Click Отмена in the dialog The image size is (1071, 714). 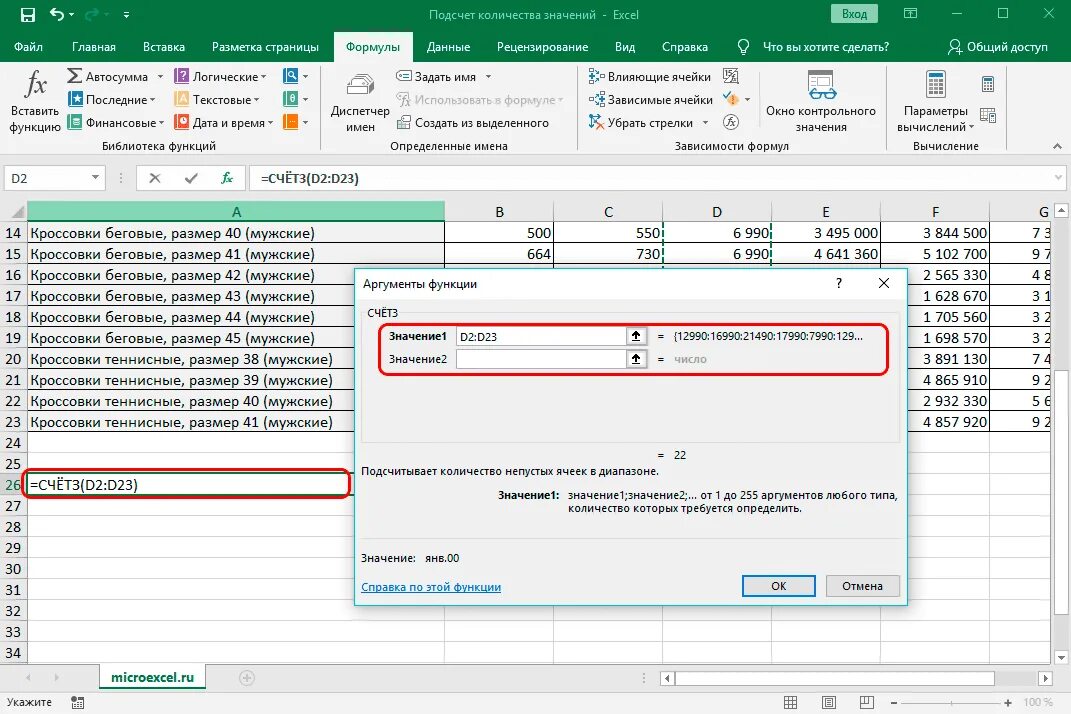point(862,586)
